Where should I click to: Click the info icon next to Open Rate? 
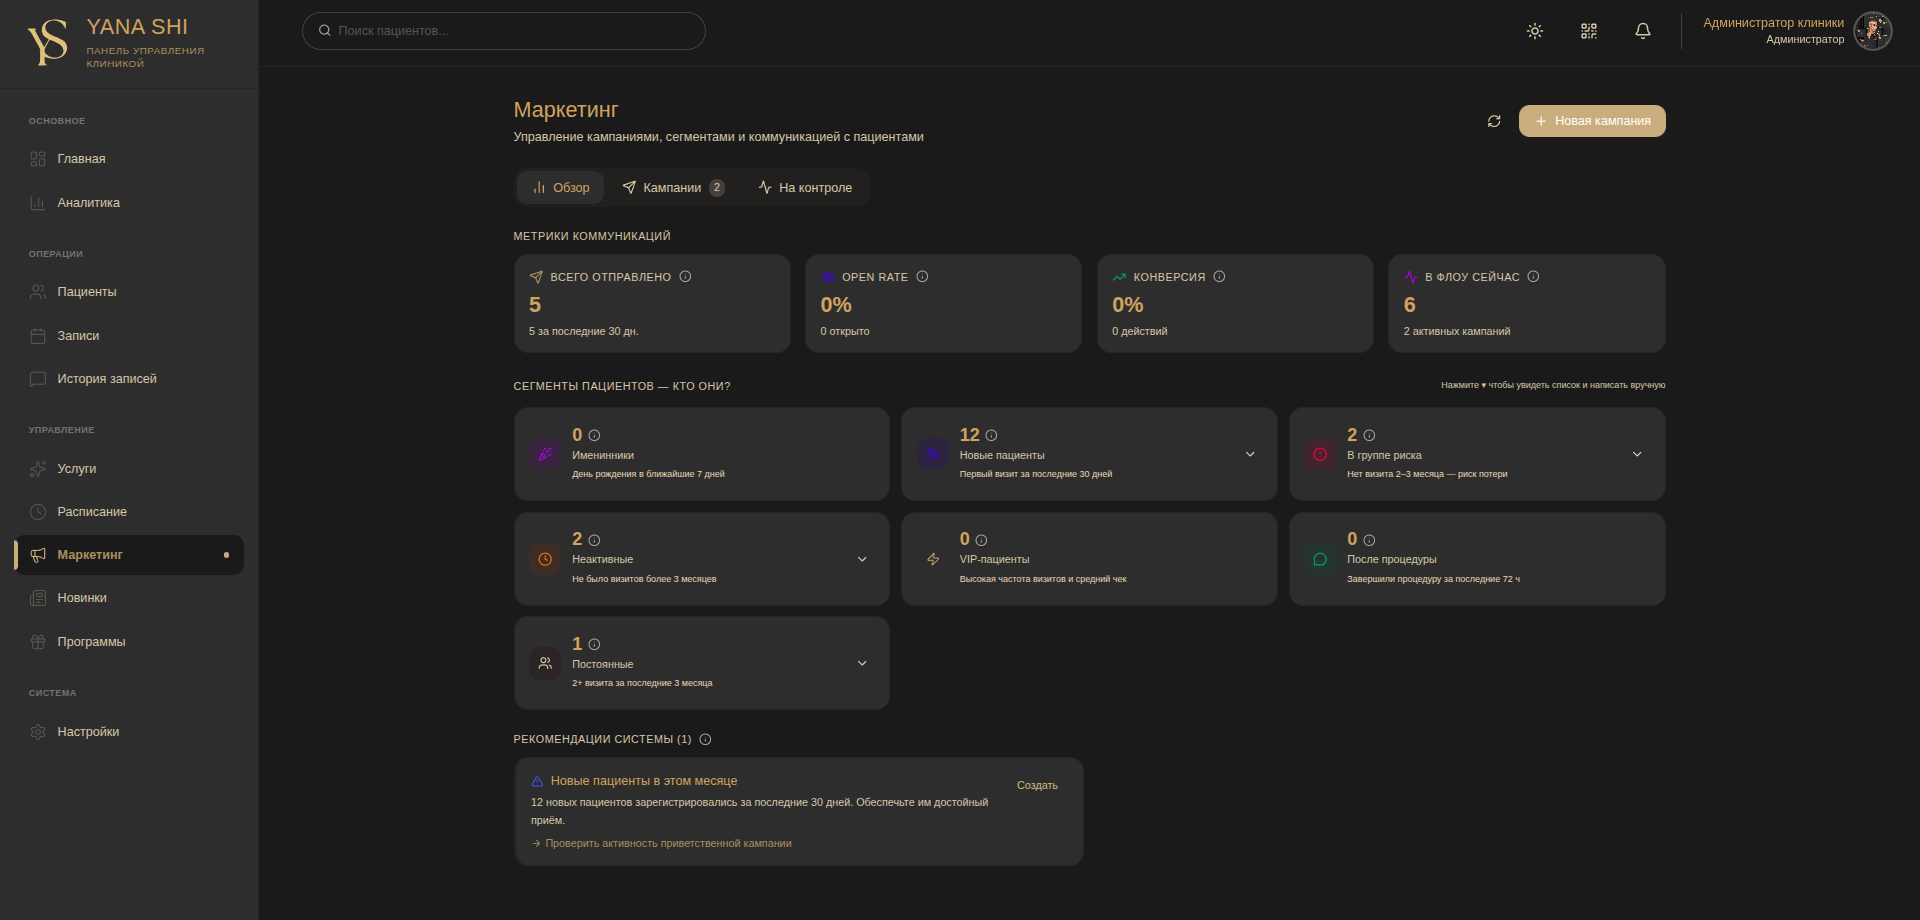tap(923, 277)
